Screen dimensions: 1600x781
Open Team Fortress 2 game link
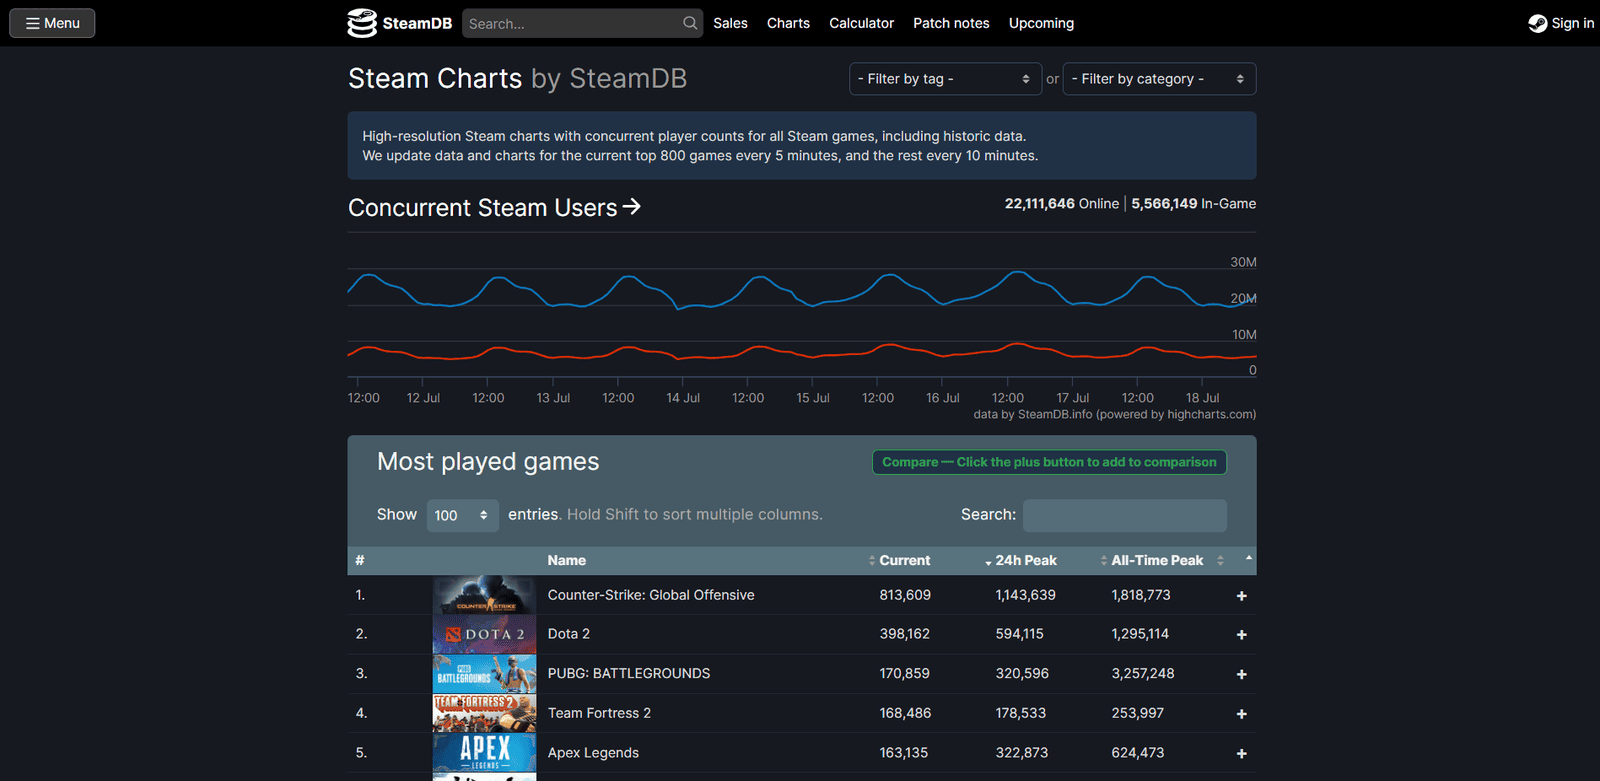click(599, 713)
